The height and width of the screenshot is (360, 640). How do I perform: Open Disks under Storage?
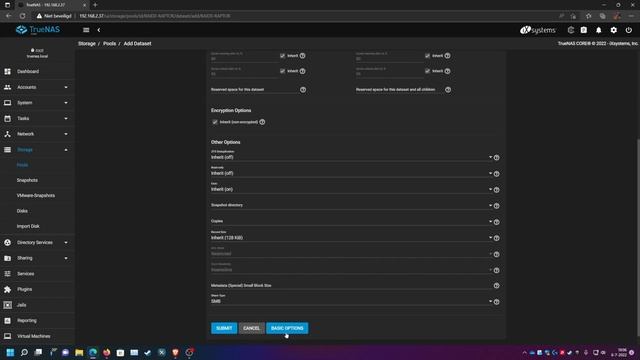point(22,211)
